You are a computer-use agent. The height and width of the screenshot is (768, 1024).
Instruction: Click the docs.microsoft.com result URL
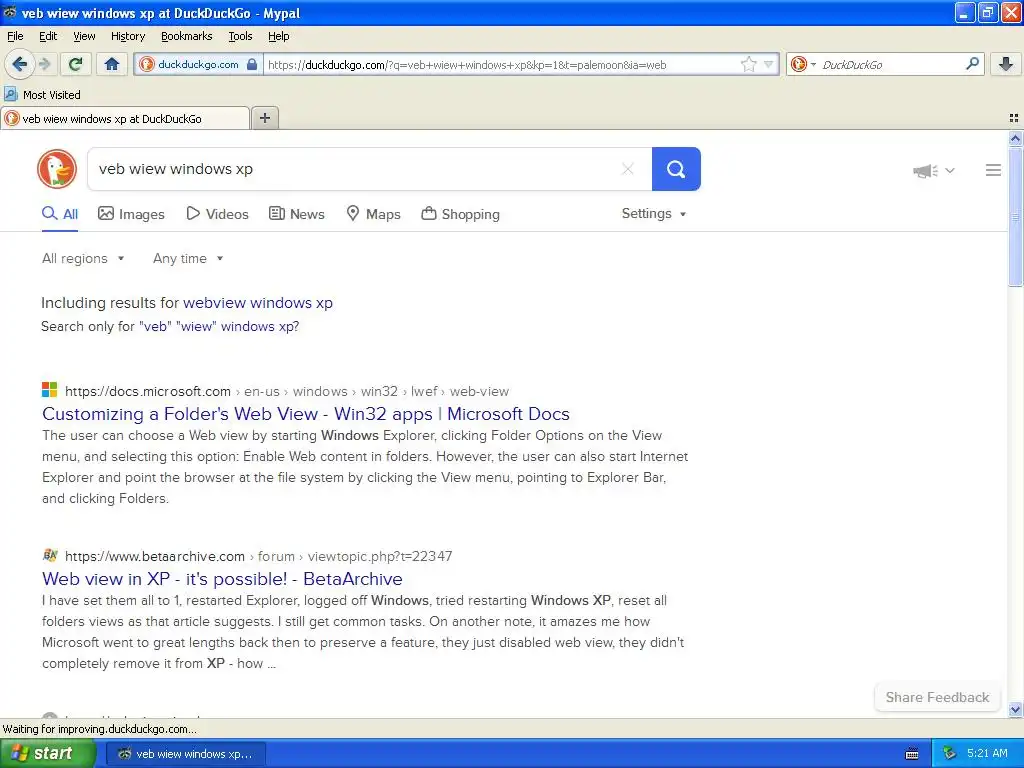click(x=287, y=391)
